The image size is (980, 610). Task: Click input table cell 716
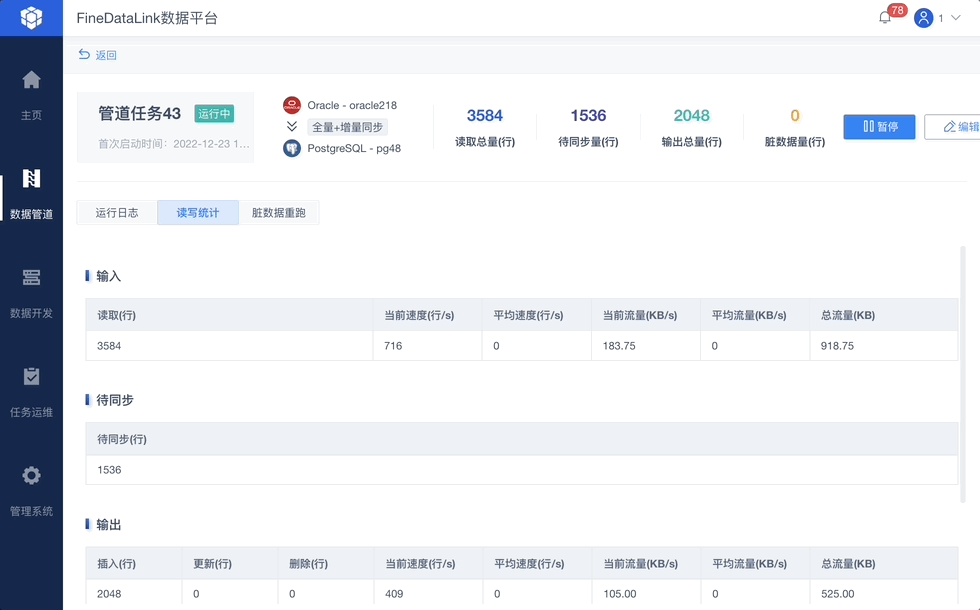[428, 346]
